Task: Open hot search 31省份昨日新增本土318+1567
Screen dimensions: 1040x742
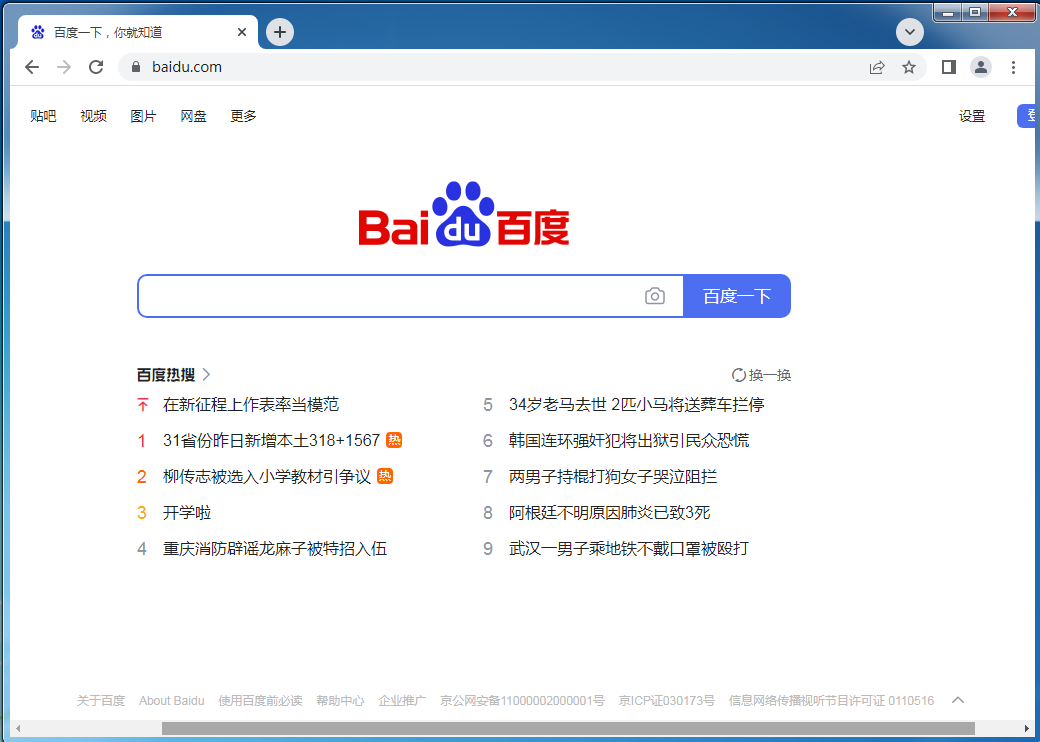Action: [x=271, y=440]
